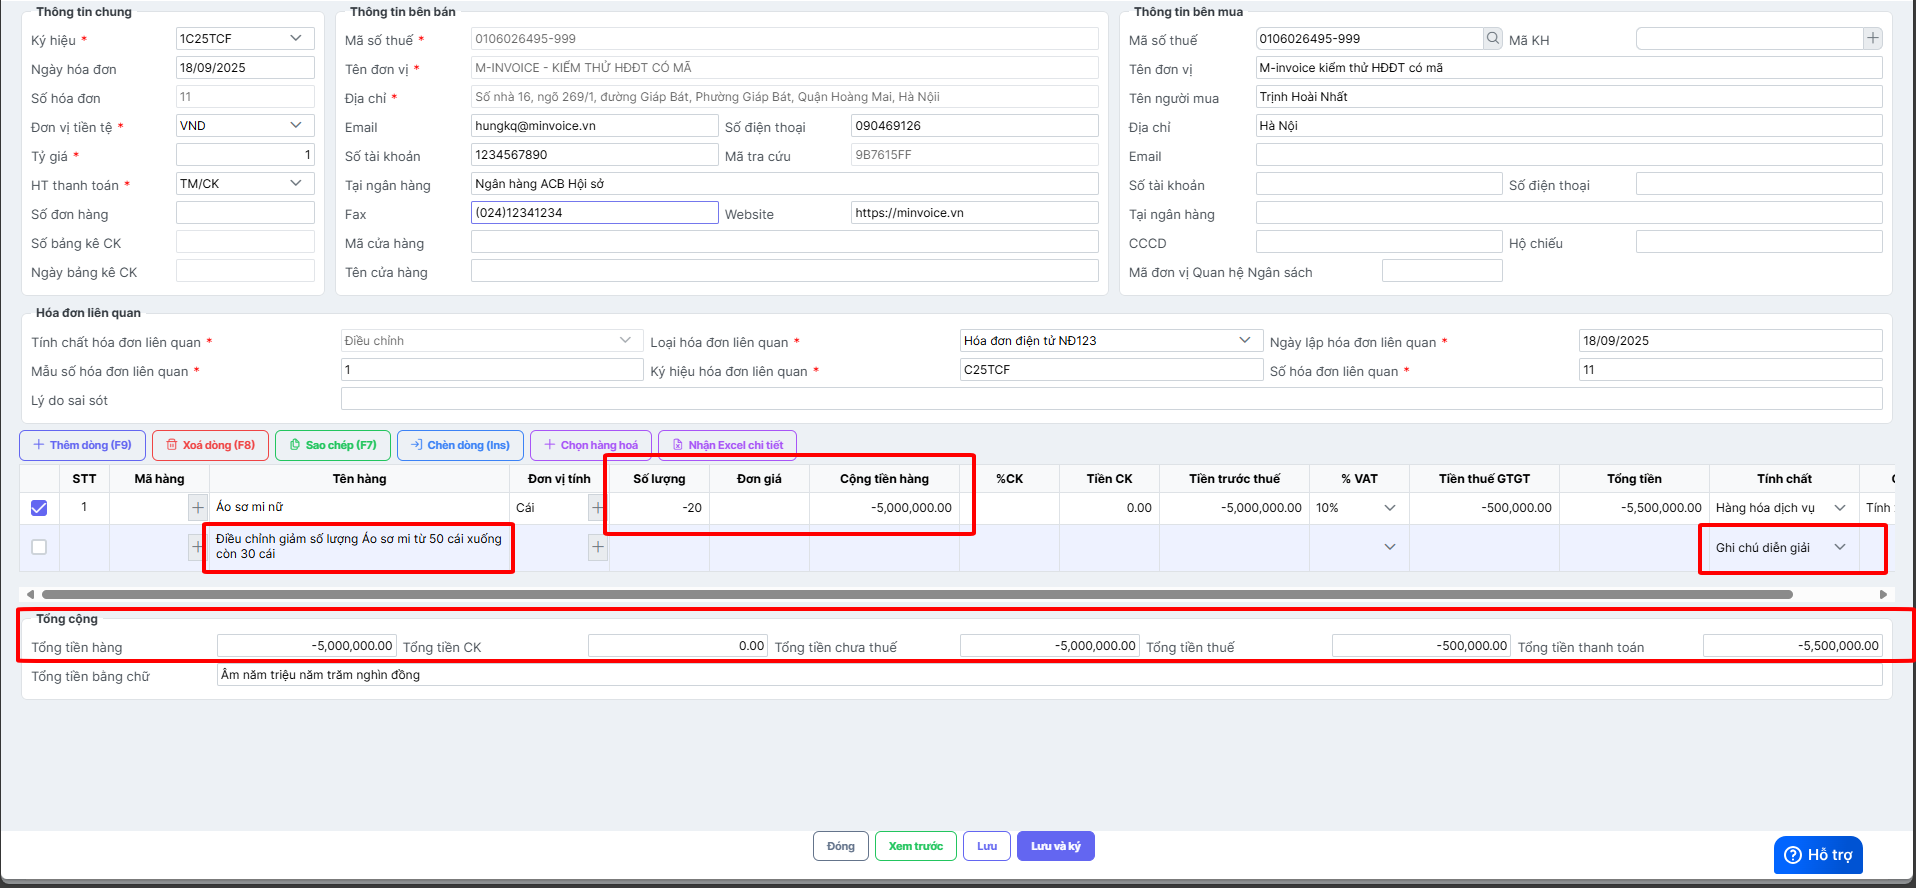Click the search icon in buyer tax code field
The height and width of the screenshot is (888, 1916).
coord(1493,39)
